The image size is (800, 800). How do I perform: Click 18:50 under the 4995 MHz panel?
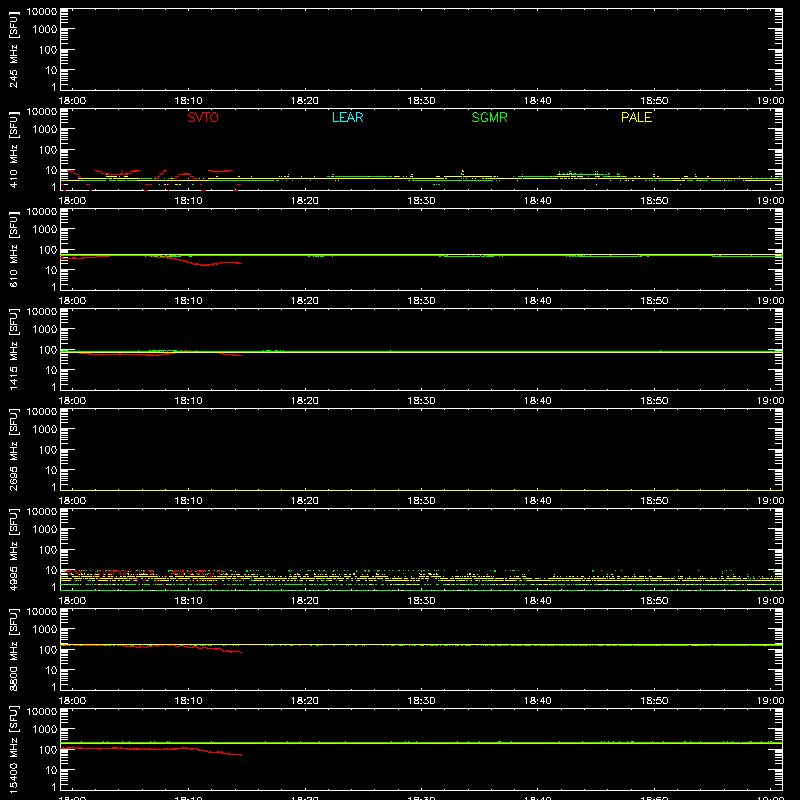[x=655, y=601]
